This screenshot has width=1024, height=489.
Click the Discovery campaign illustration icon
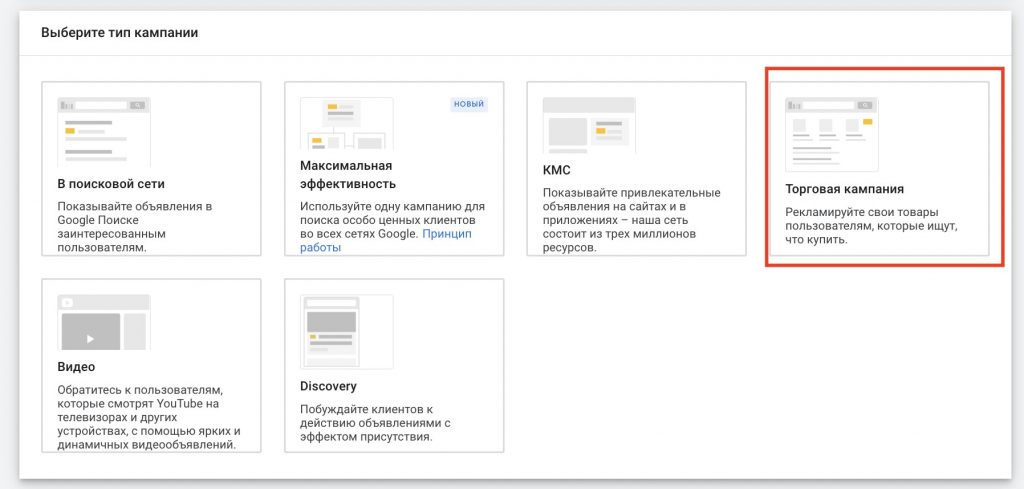tap(346, 332)
